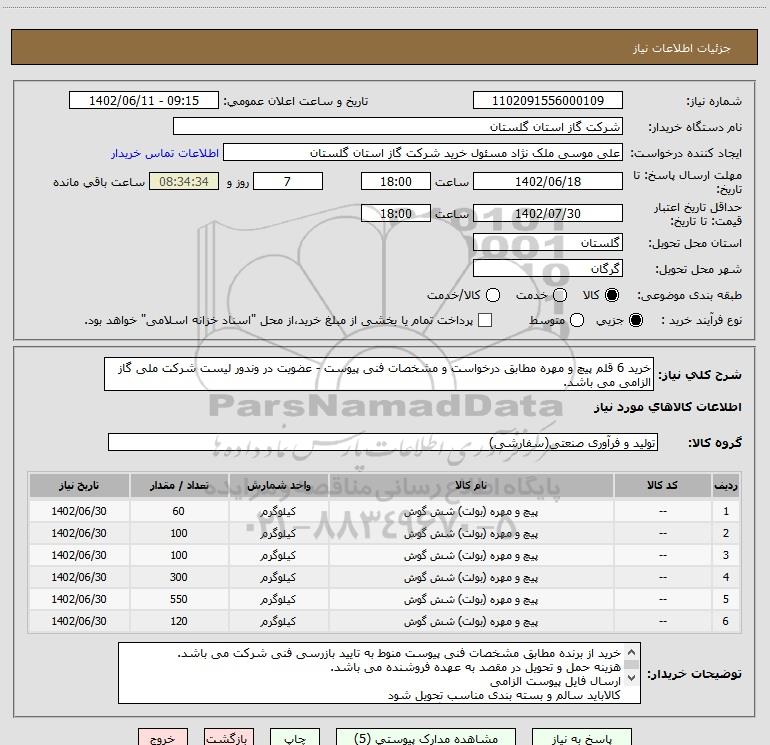Click the request creator field علی موسی ملک نژاد
The image size is (770, 745).
pyautogui.click(x=423, y=152)
